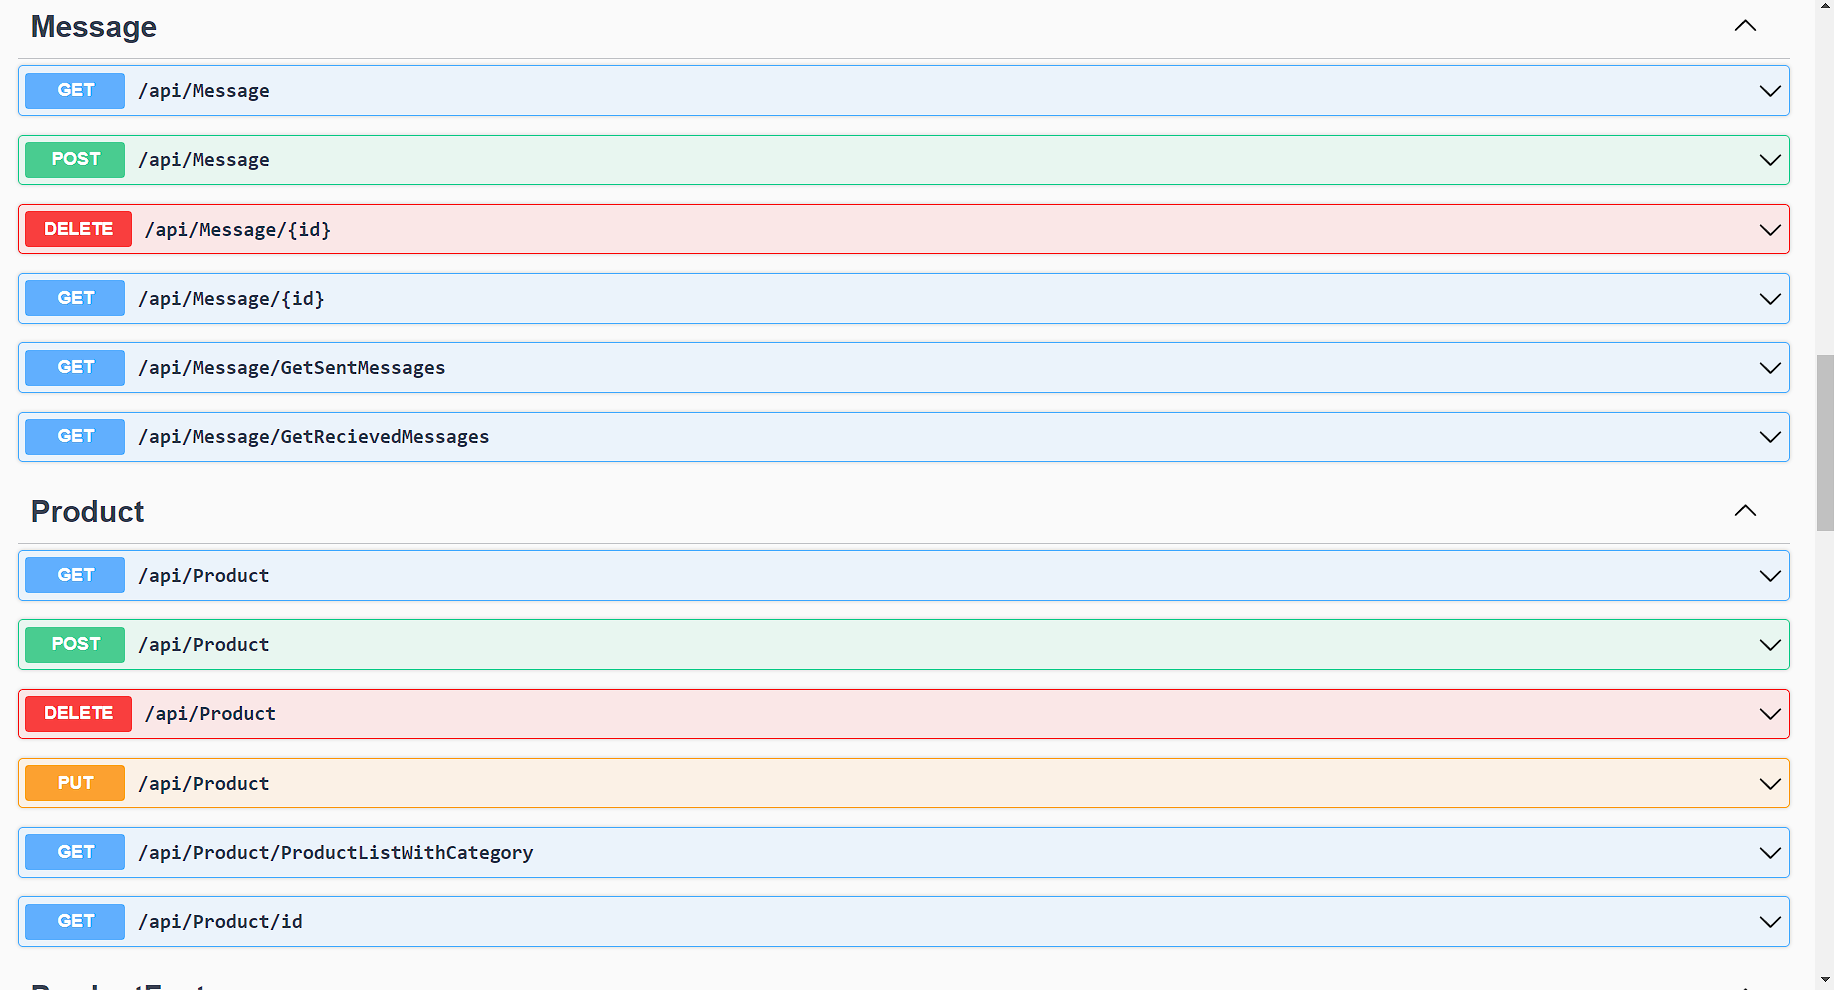Click the DELETE badge for /api/Message/{id}
This screenshot has width=1834, height=990.
point(78,229)
